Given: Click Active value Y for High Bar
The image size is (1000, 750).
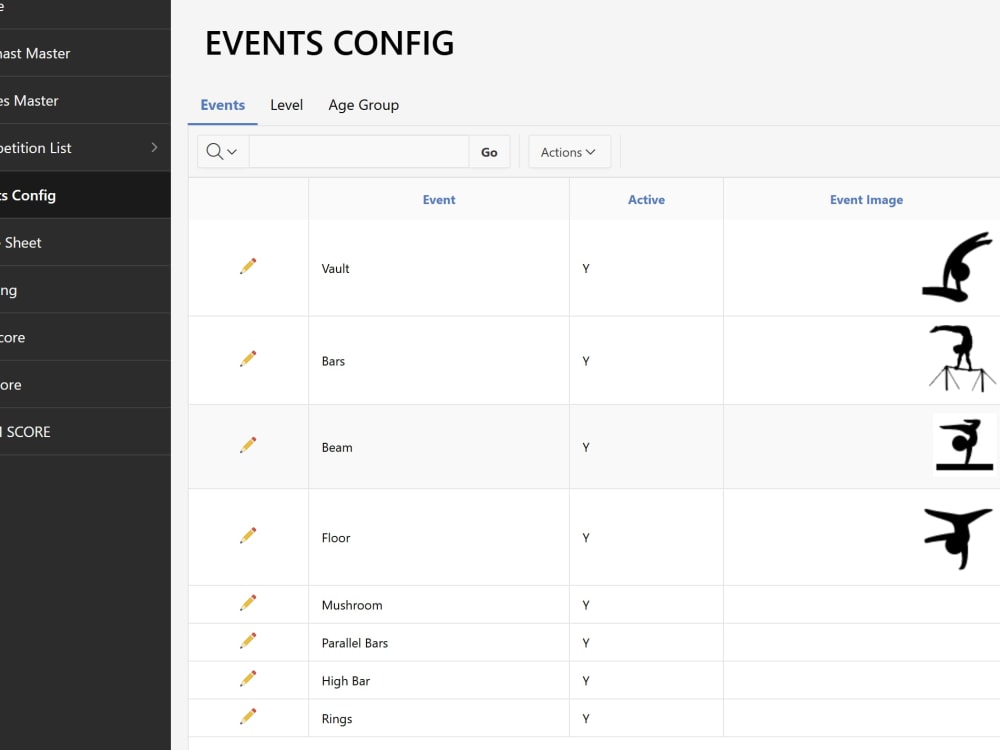Looking at the screenshot, I should pyautogui.click(x=586, y=680).
